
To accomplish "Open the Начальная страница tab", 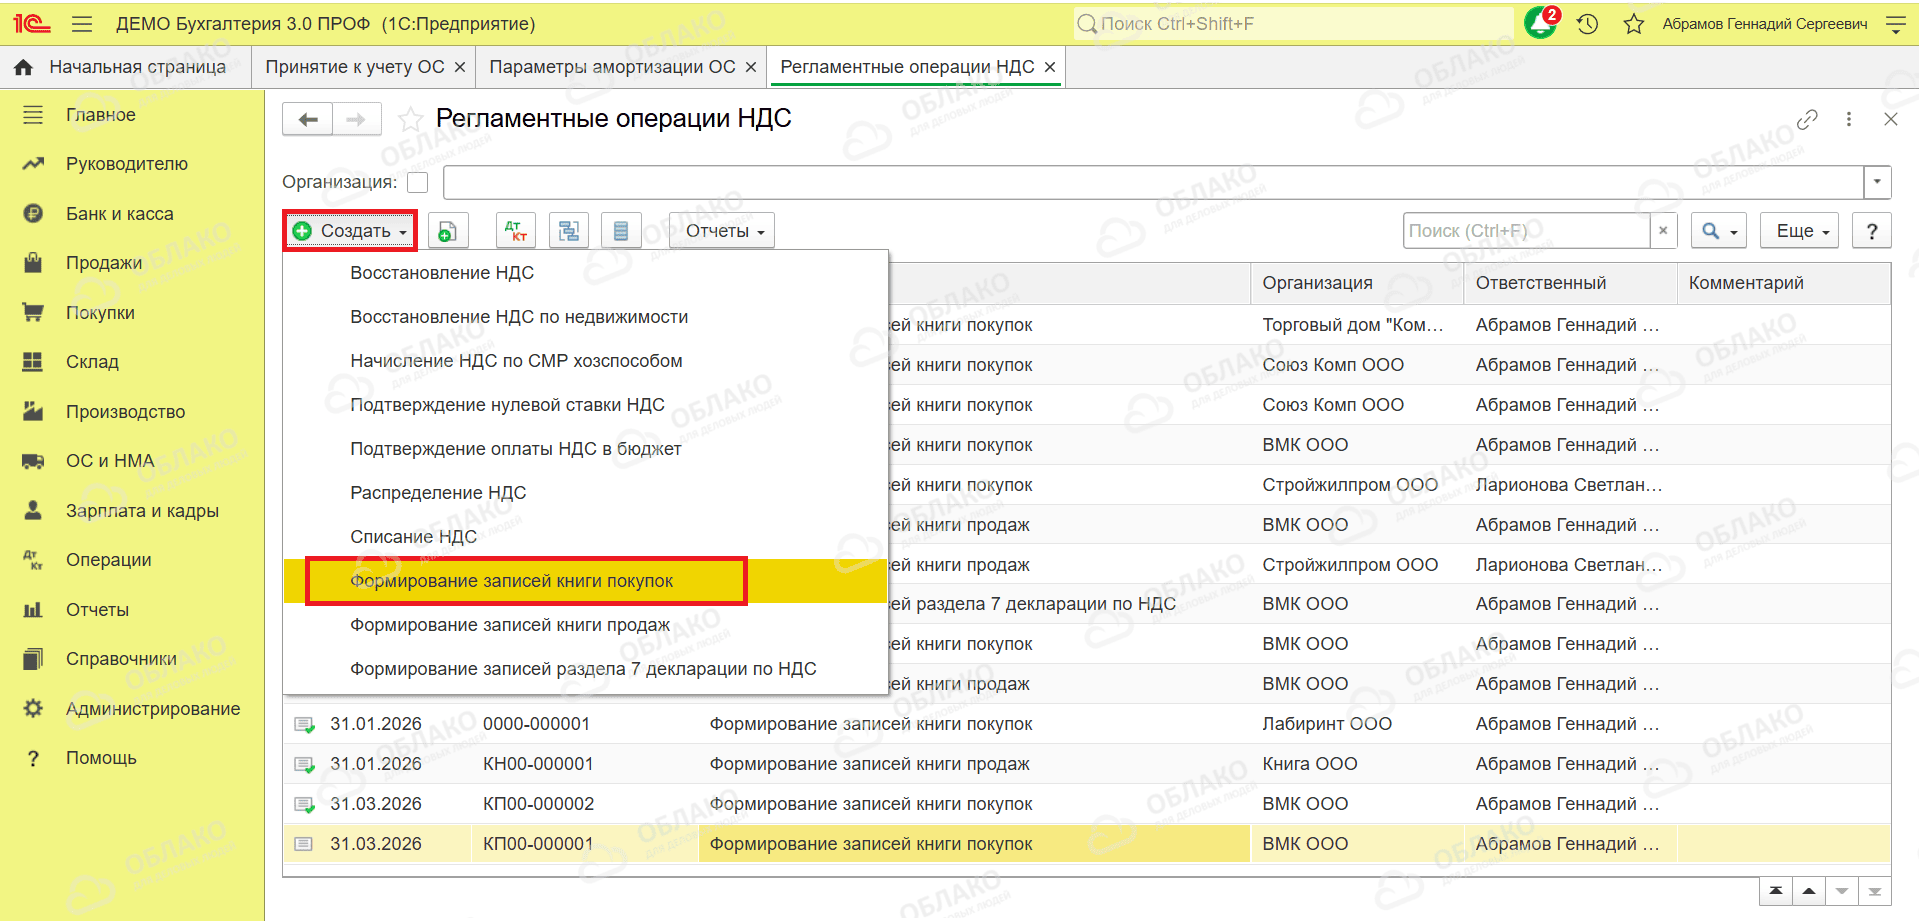I will click(x=138, y=67).
